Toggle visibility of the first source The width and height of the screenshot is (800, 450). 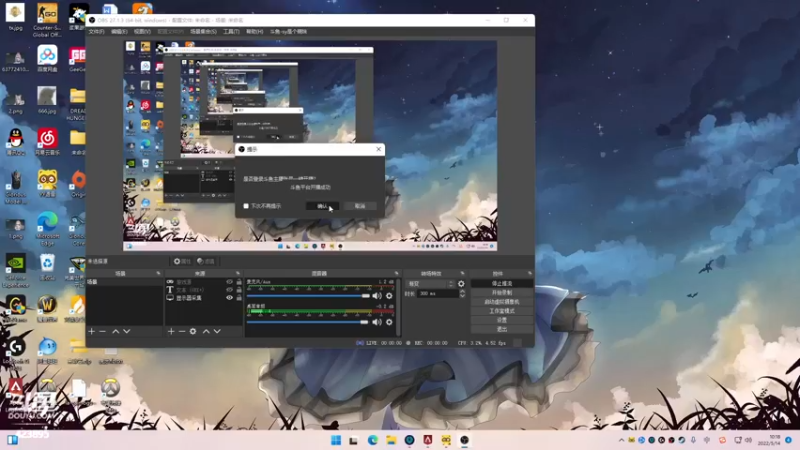229,282
